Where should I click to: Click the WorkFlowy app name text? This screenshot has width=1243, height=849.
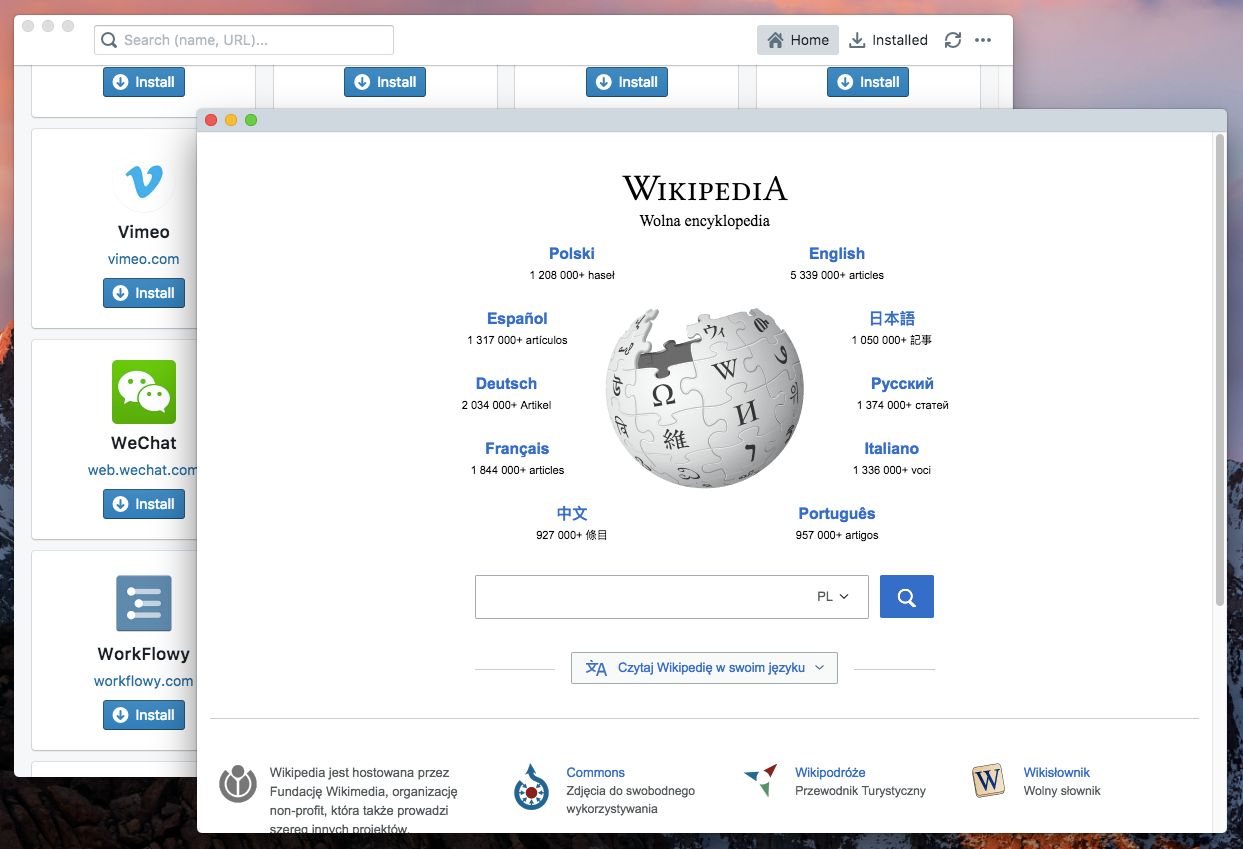144,654
